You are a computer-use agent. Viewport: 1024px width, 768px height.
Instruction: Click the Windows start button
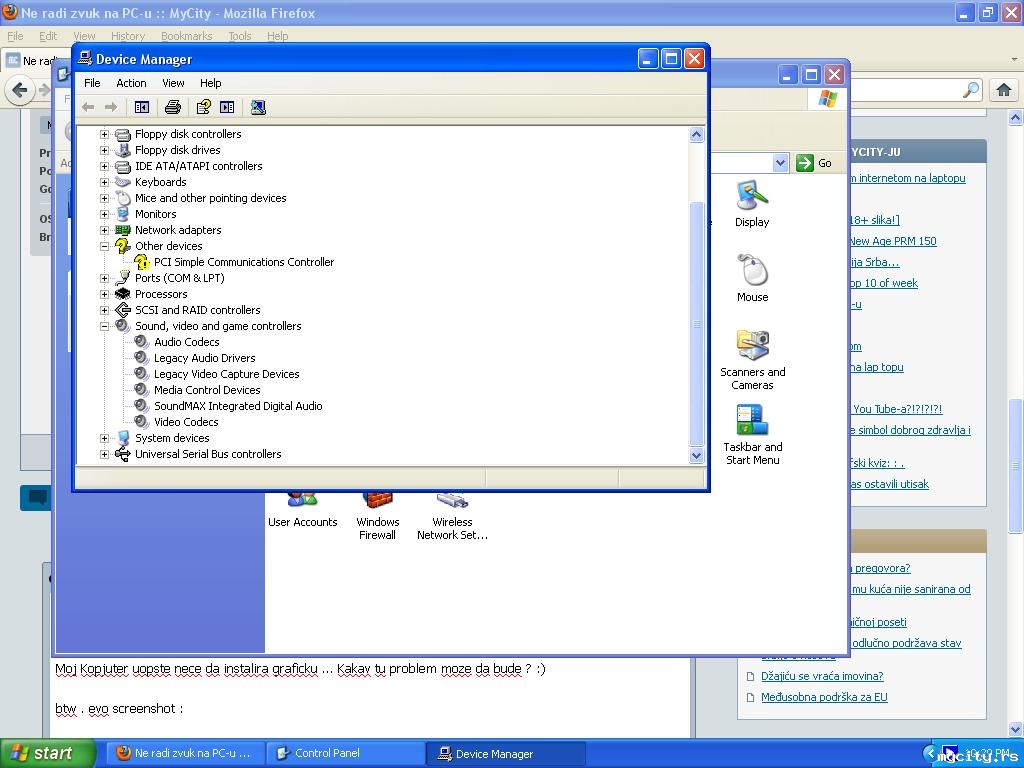point(48,753)
